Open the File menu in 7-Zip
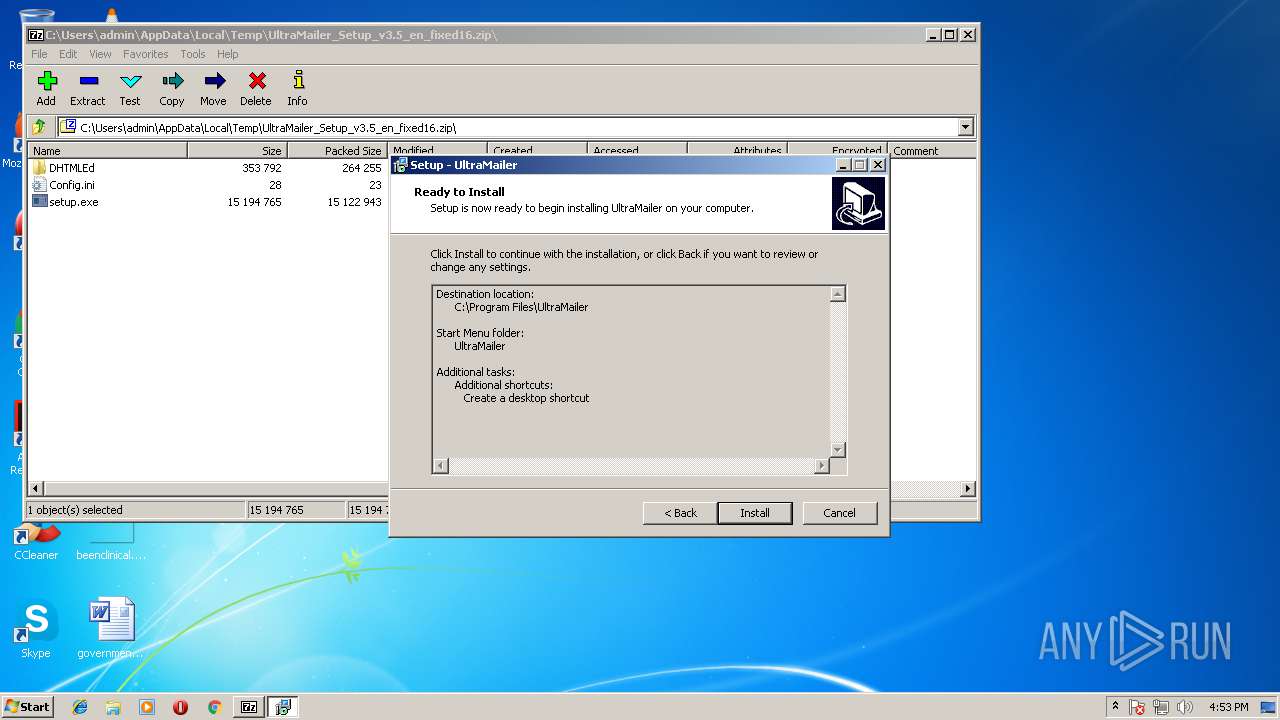 pyautogui.click(x=39, y=54)
